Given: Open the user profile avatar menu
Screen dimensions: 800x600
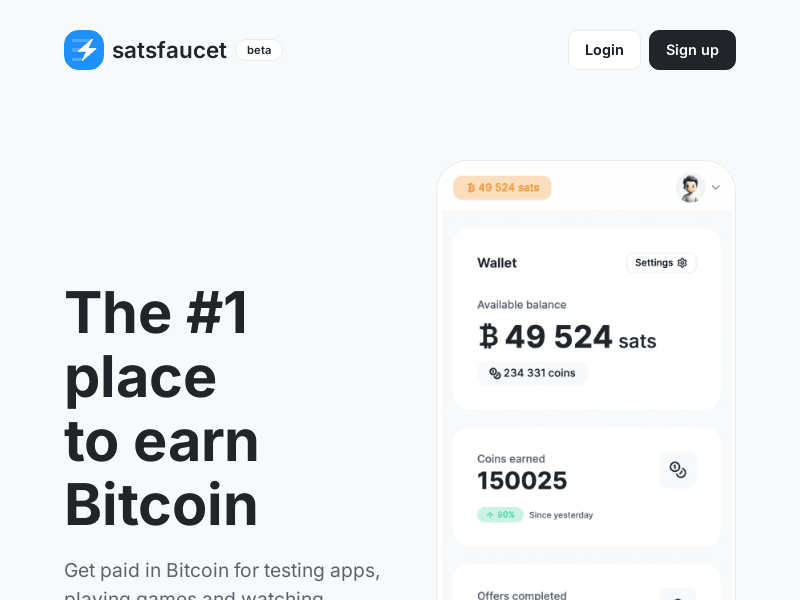Looking at the screenshot, I should (690, 188).
